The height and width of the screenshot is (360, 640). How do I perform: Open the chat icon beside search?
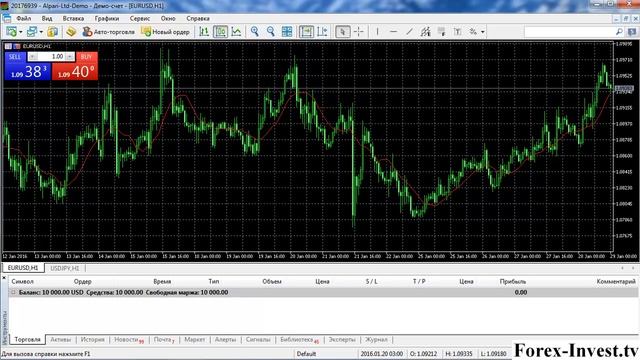coord(632,31)
